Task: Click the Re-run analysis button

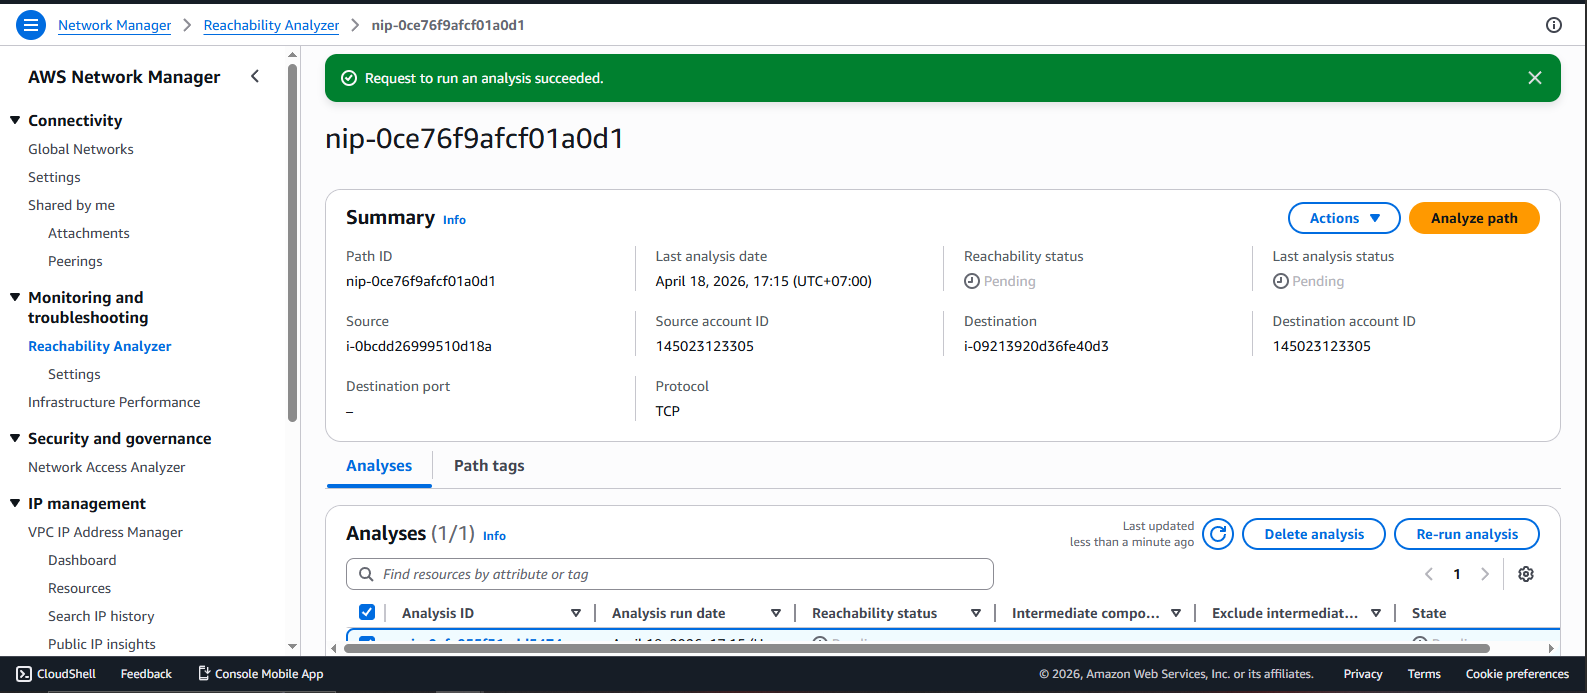Action: [x=1467, y=534]
